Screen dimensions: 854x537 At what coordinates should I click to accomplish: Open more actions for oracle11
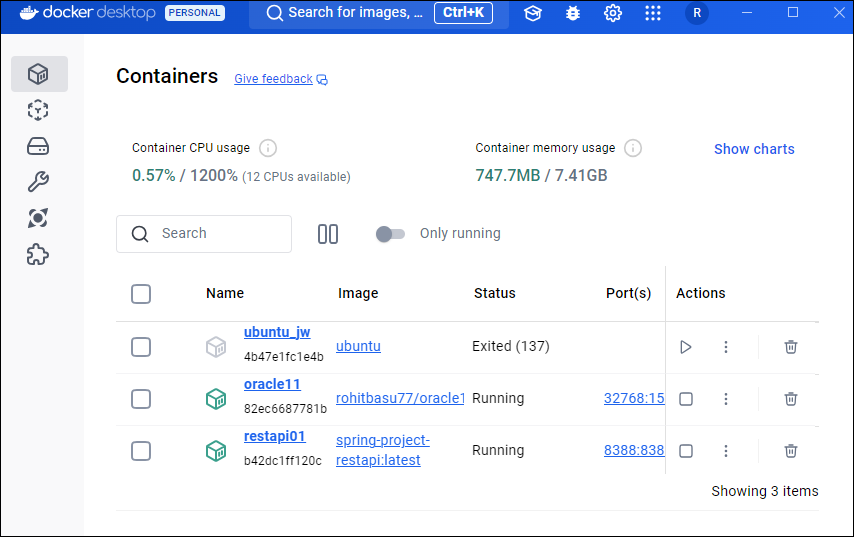click(x=725, y=399)
